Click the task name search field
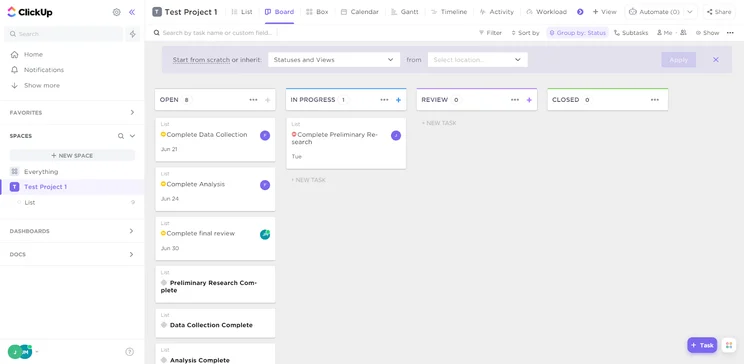 point(217,33)
